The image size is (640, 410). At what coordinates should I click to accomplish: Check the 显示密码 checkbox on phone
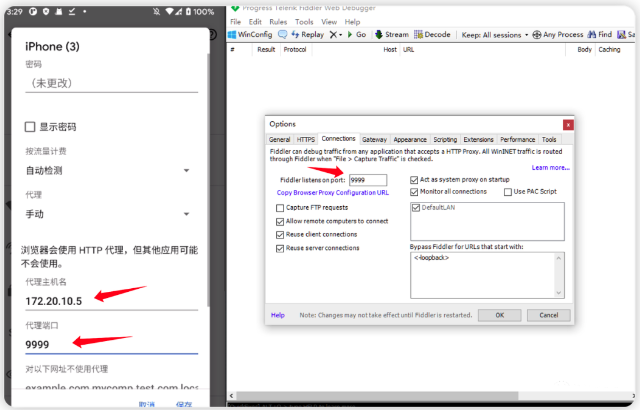(x=30, y=127)
